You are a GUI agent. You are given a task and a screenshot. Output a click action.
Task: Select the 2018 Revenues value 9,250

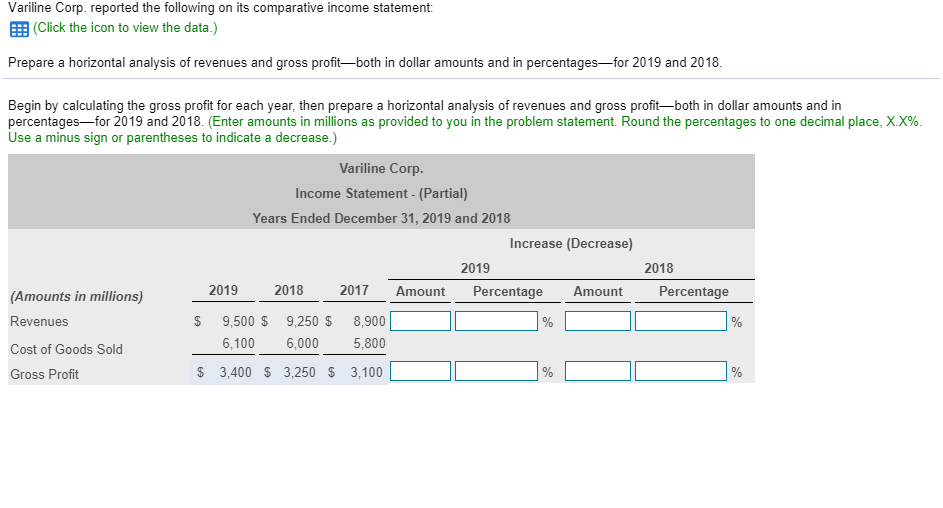(x=303, y=321)
